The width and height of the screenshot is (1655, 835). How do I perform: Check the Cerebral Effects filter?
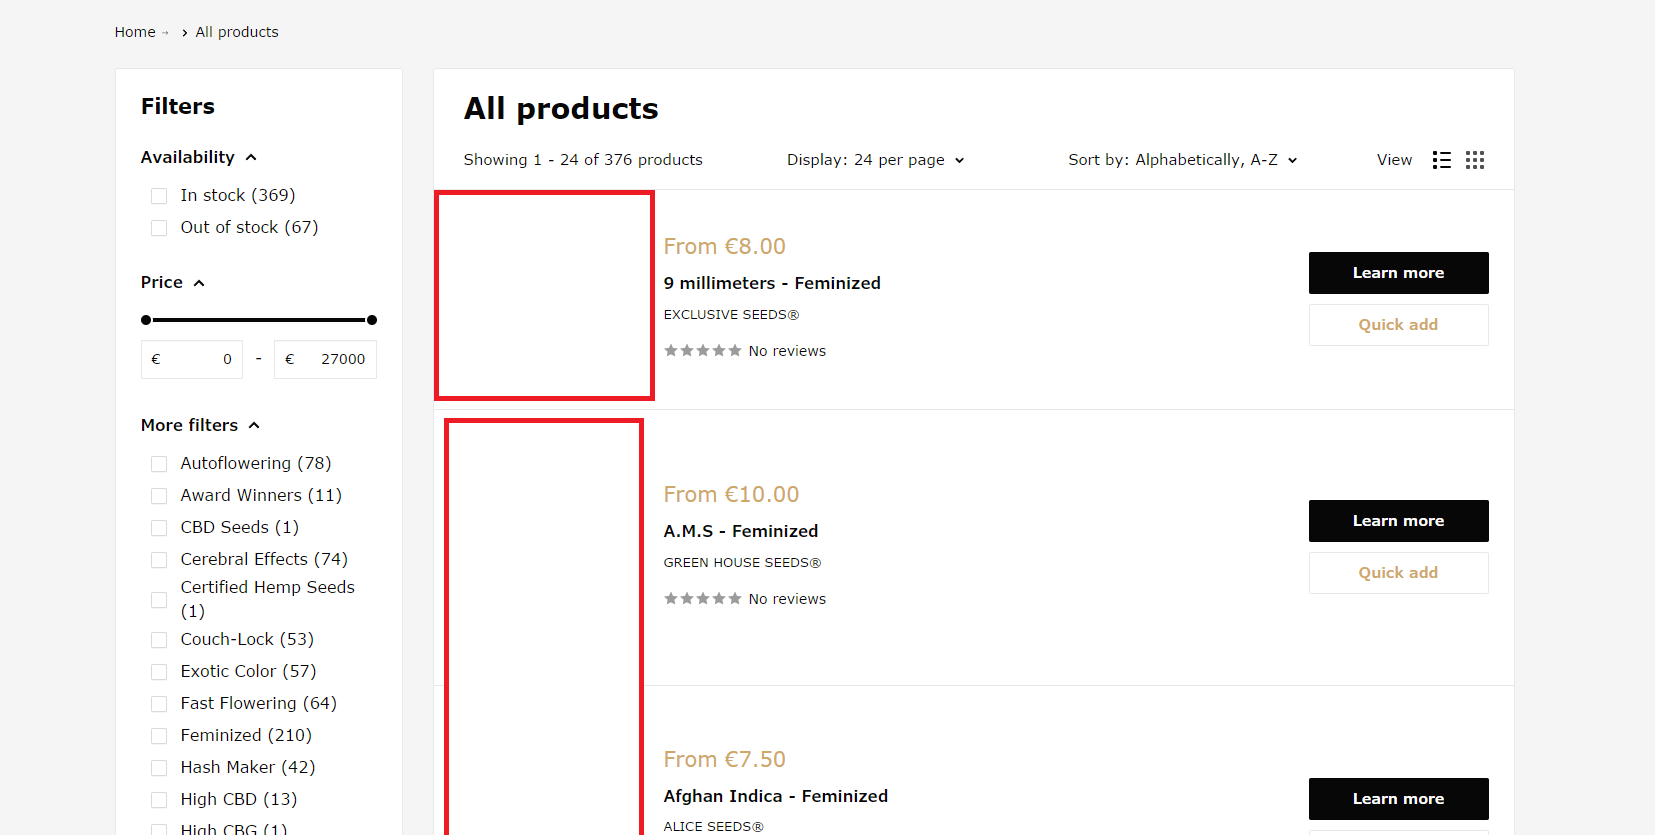(159, 560)
